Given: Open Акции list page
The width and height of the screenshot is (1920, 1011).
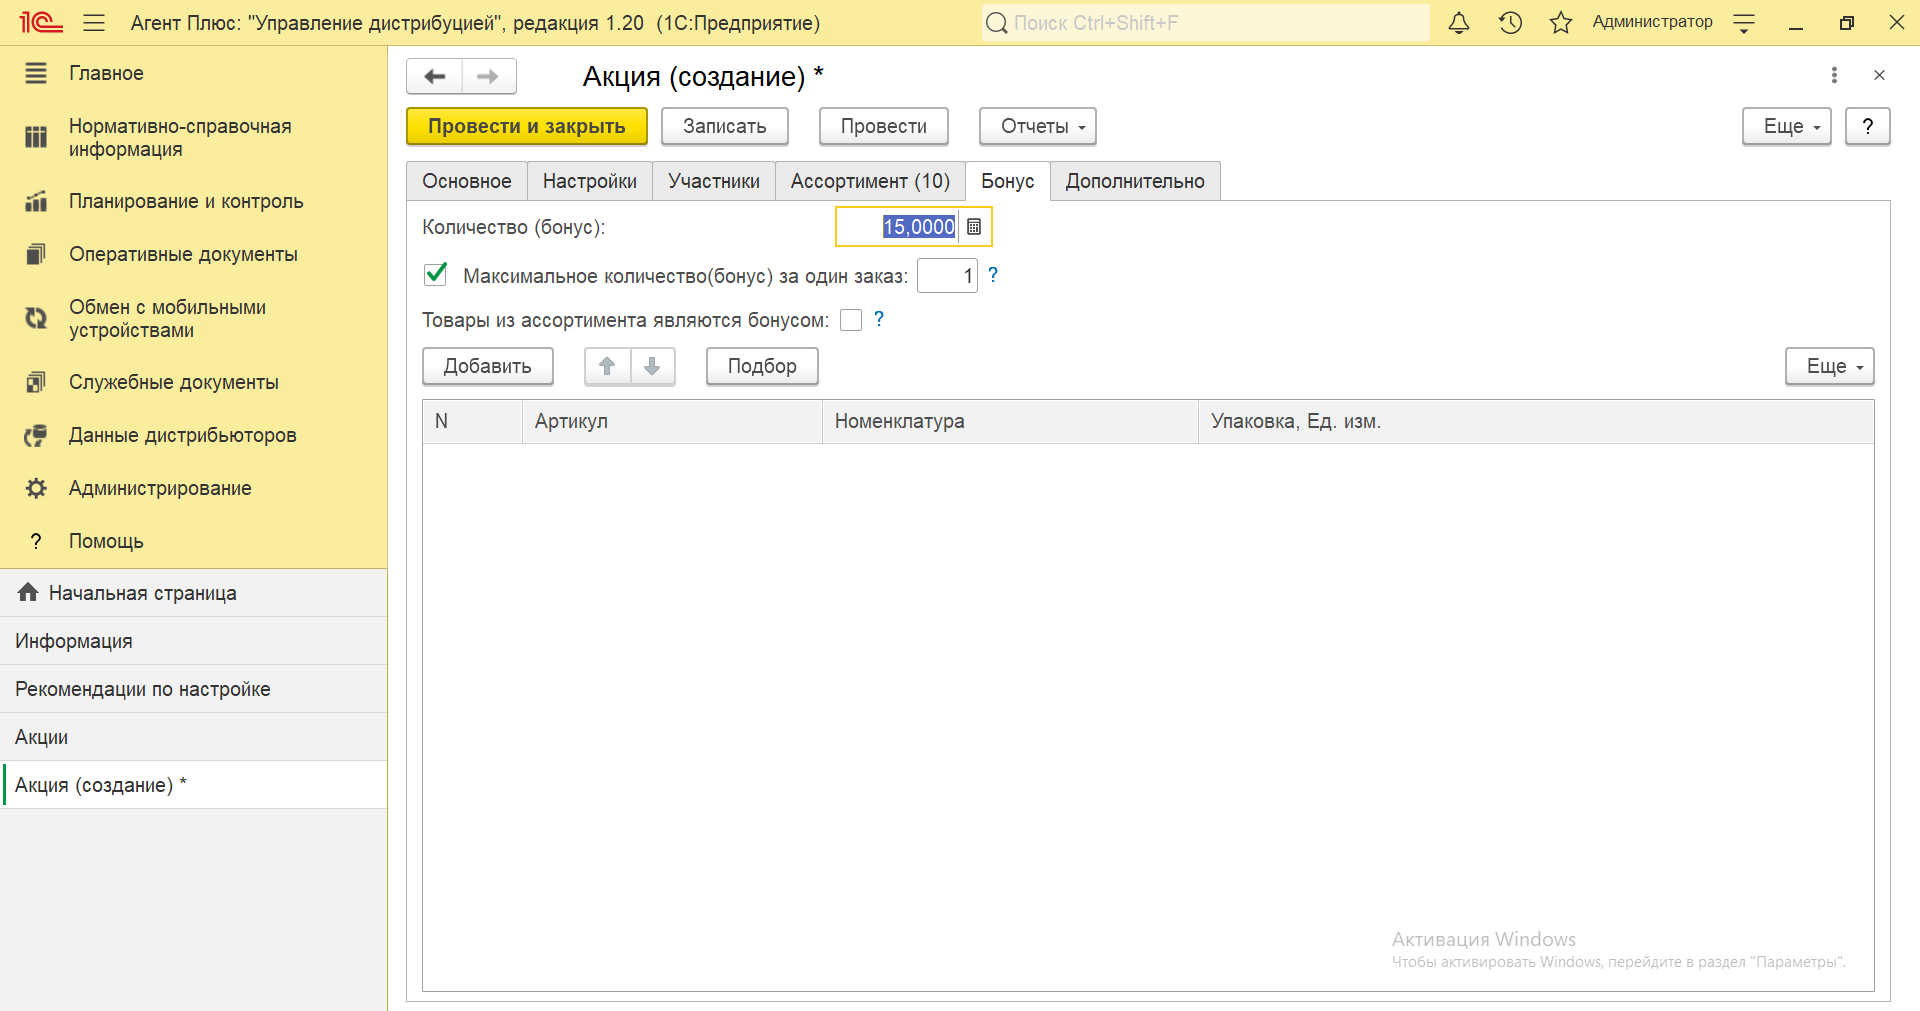Looking at the screenshot, I should coord(193,737).
